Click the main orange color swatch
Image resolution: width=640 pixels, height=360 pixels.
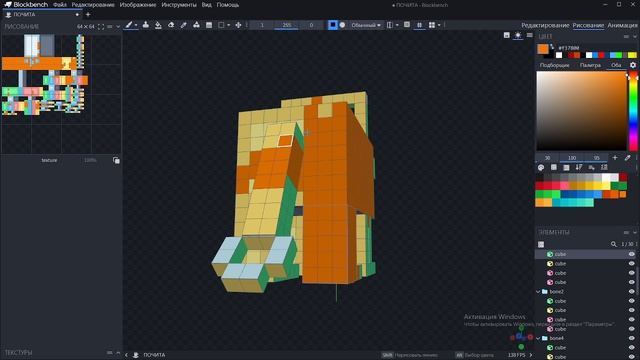click(543, 49)
